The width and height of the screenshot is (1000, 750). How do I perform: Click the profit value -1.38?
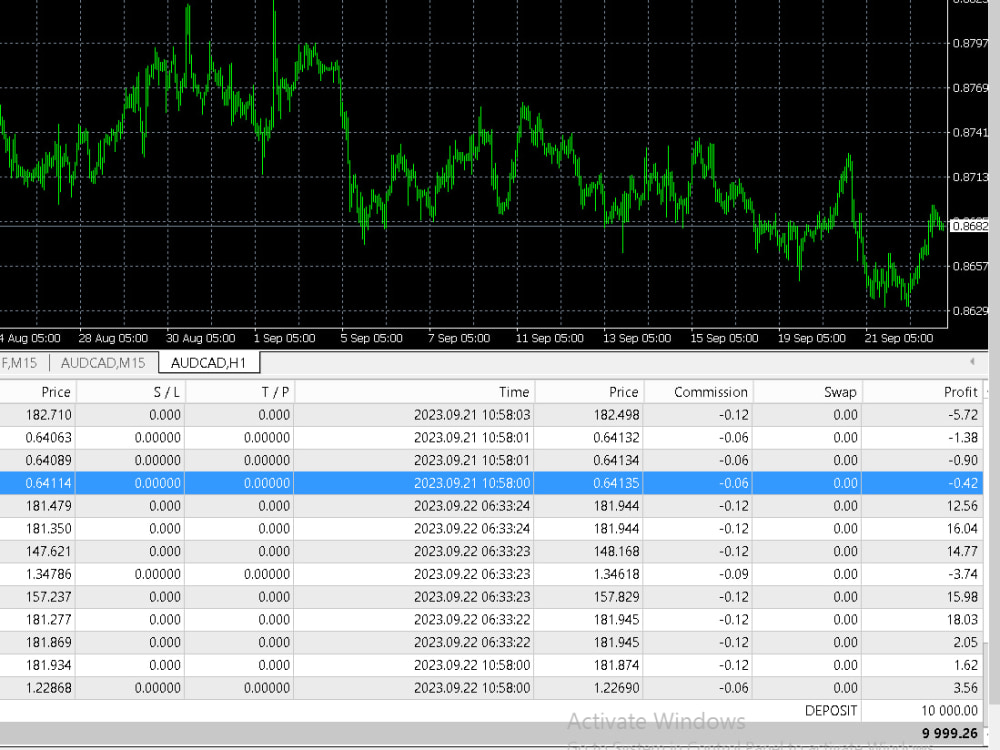(x=963, y=438)
